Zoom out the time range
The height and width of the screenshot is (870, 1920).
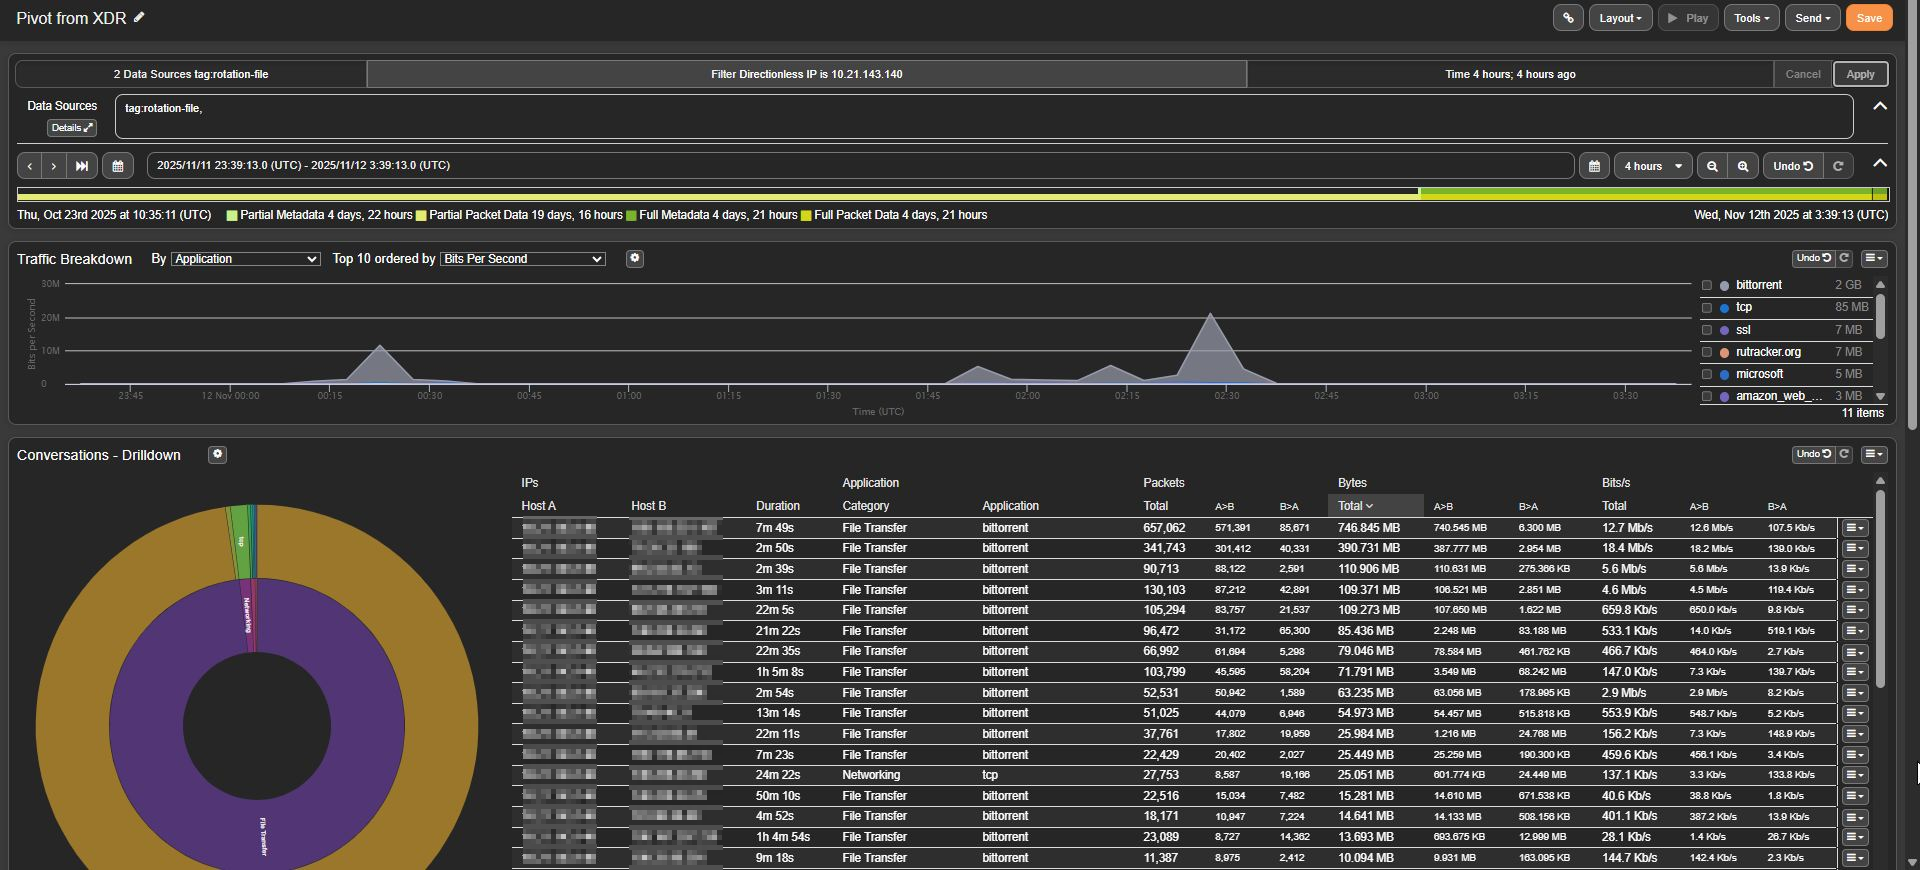pos(1712,166)
